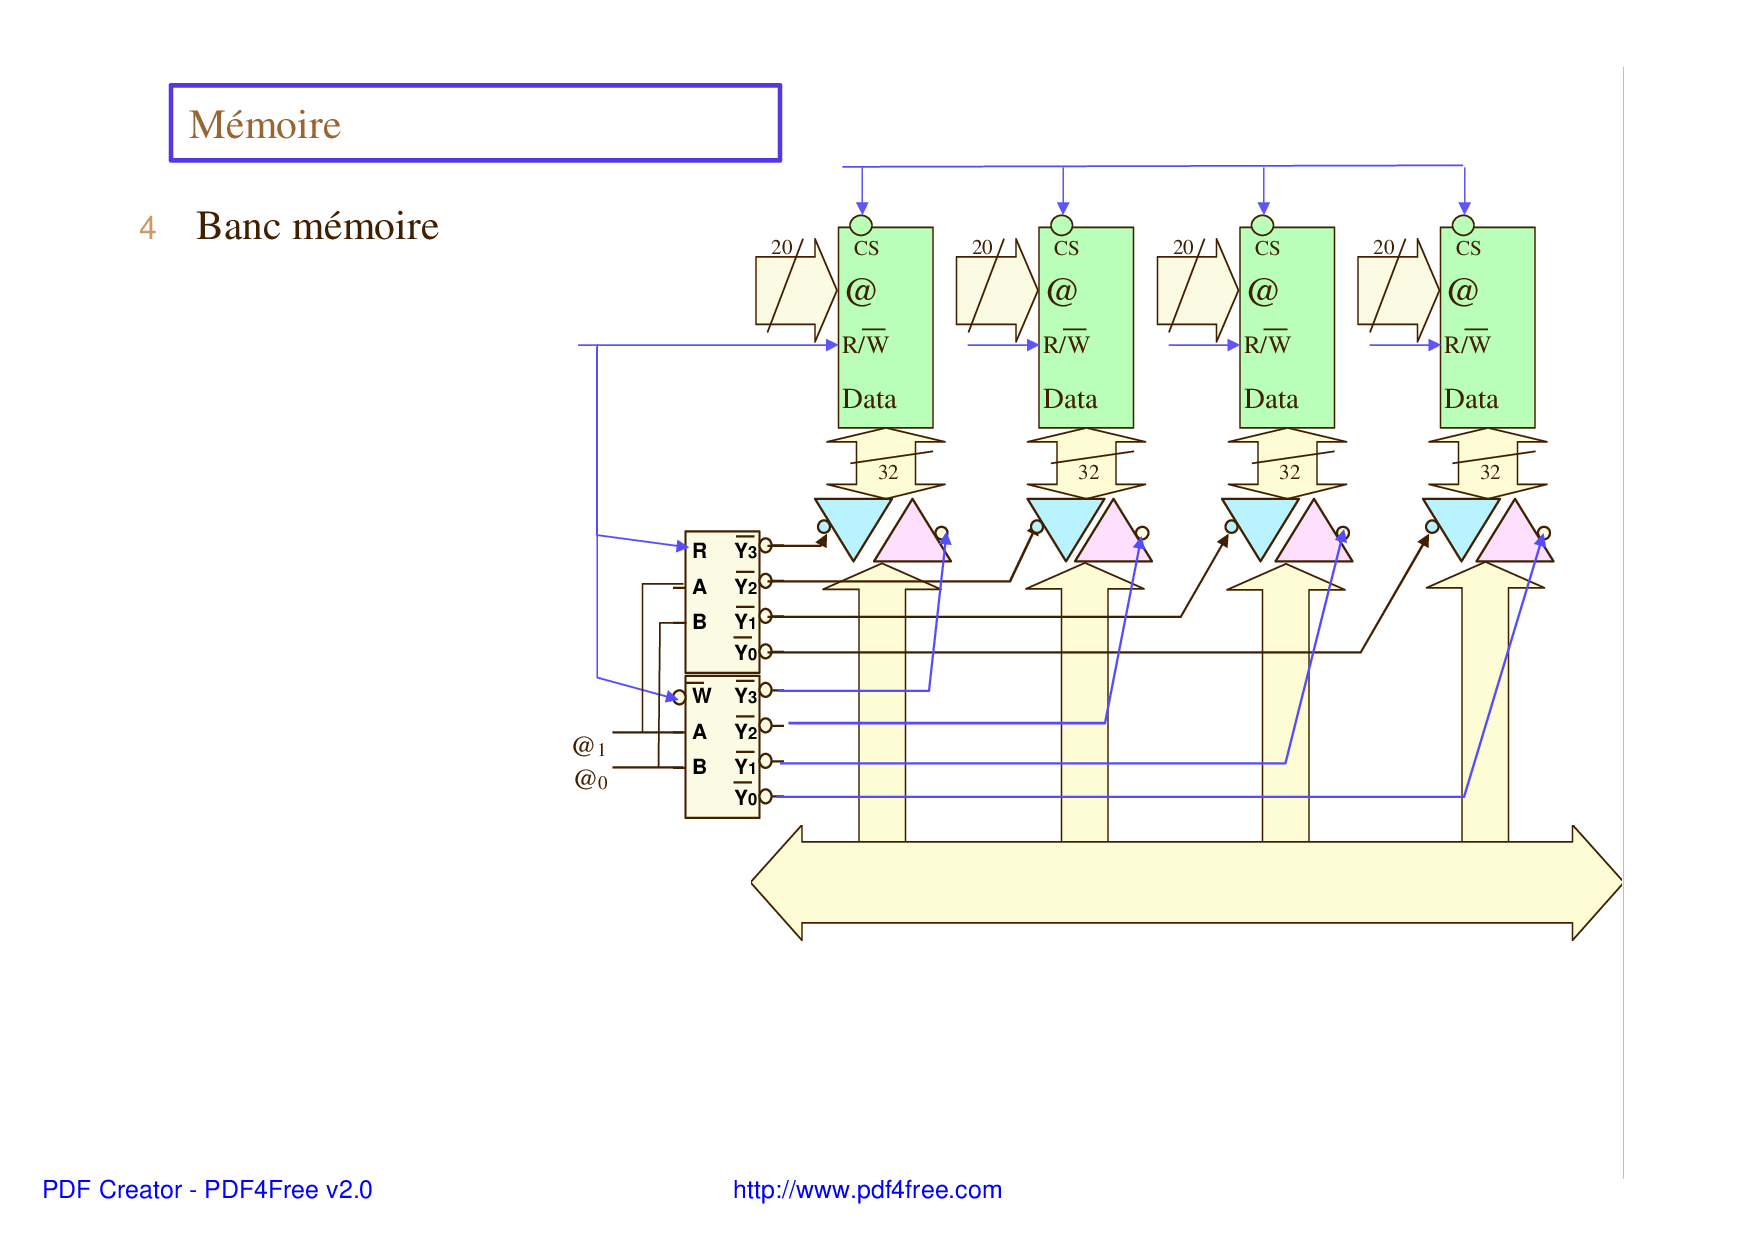Click the @0 address label
1754x1240 pixels.
590,779
